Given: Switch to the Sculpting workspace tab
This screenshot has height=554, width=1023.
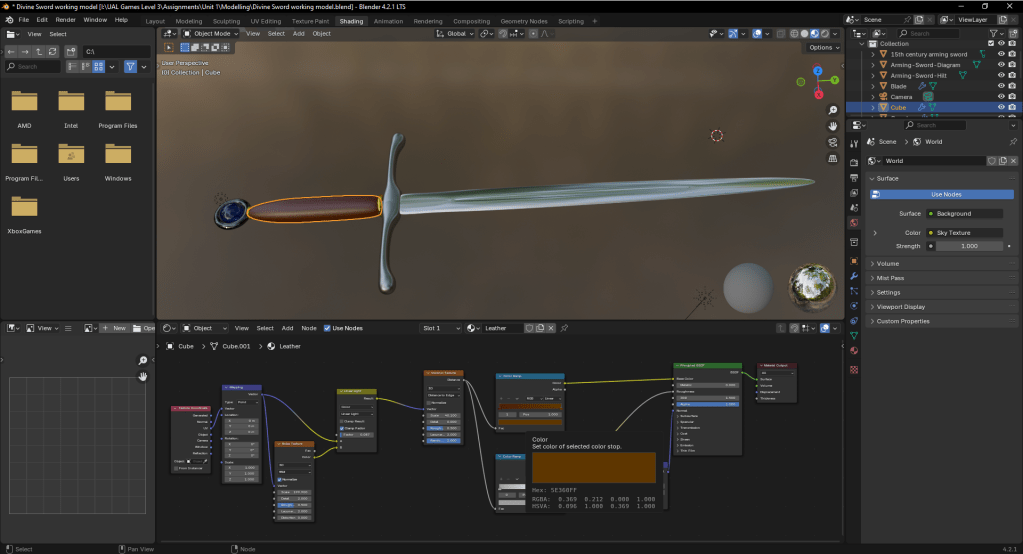Looking at the screenshot, I should (x=226, y=20).
